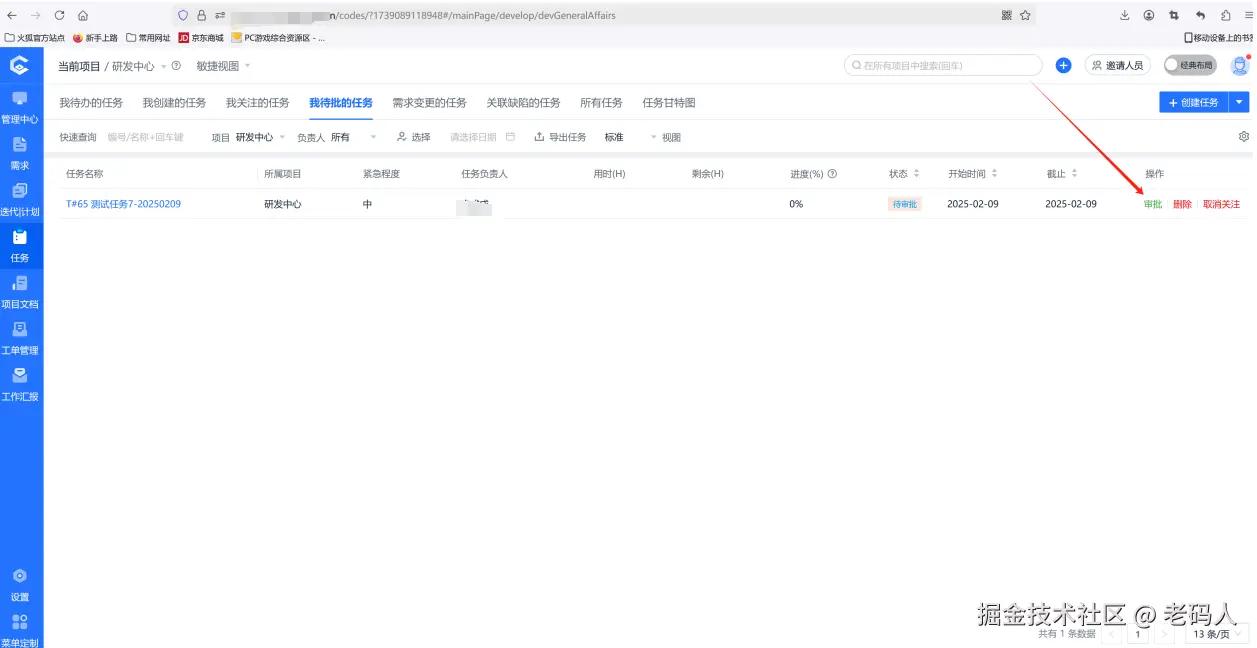Open 京东商城 bookmark

point(203,38)
